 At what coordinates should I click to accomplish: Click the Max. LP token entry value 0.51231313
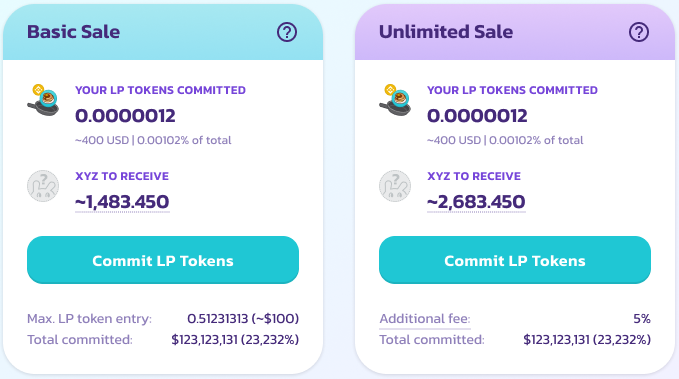(x=217, y=319)
